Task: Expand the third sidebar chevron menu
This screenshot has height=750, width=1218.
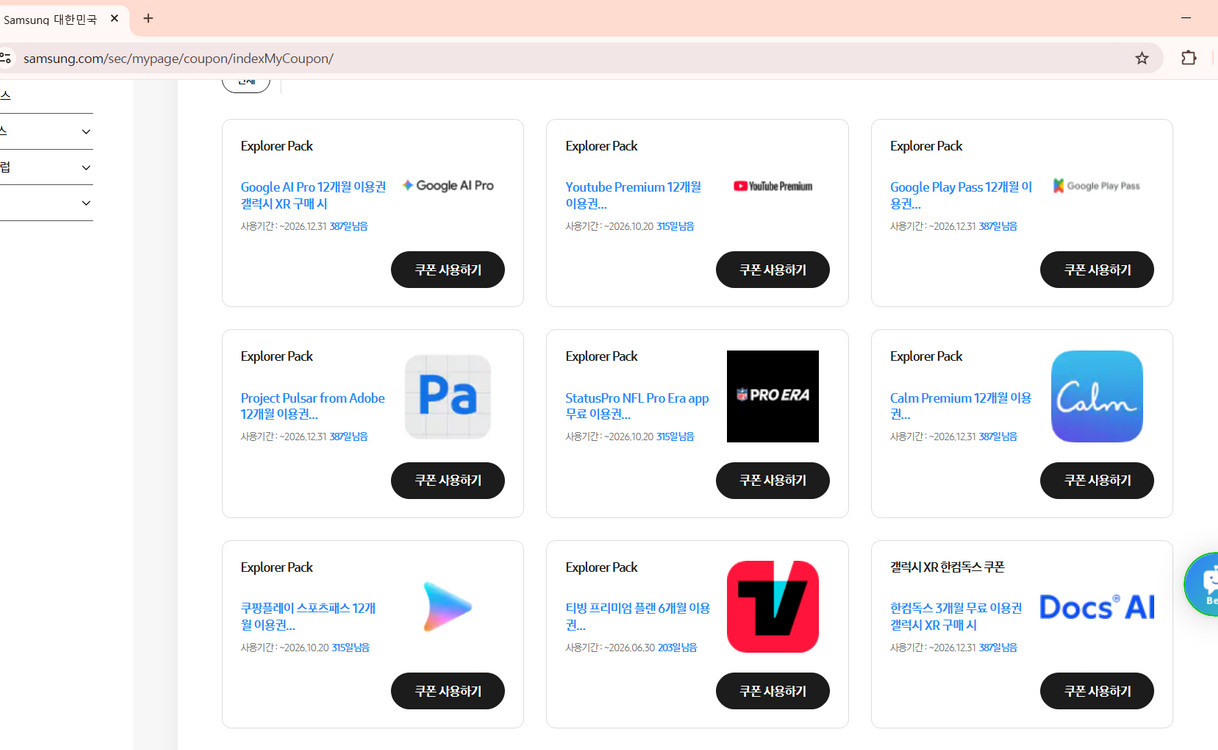Action: click(86, 204)
